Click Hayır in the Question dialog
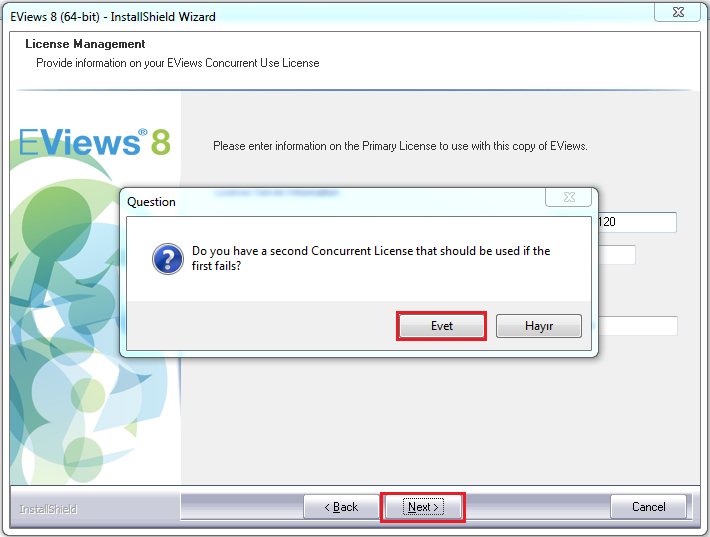The height and width of the screenshot is (537, 710). [x=539, y=326]
